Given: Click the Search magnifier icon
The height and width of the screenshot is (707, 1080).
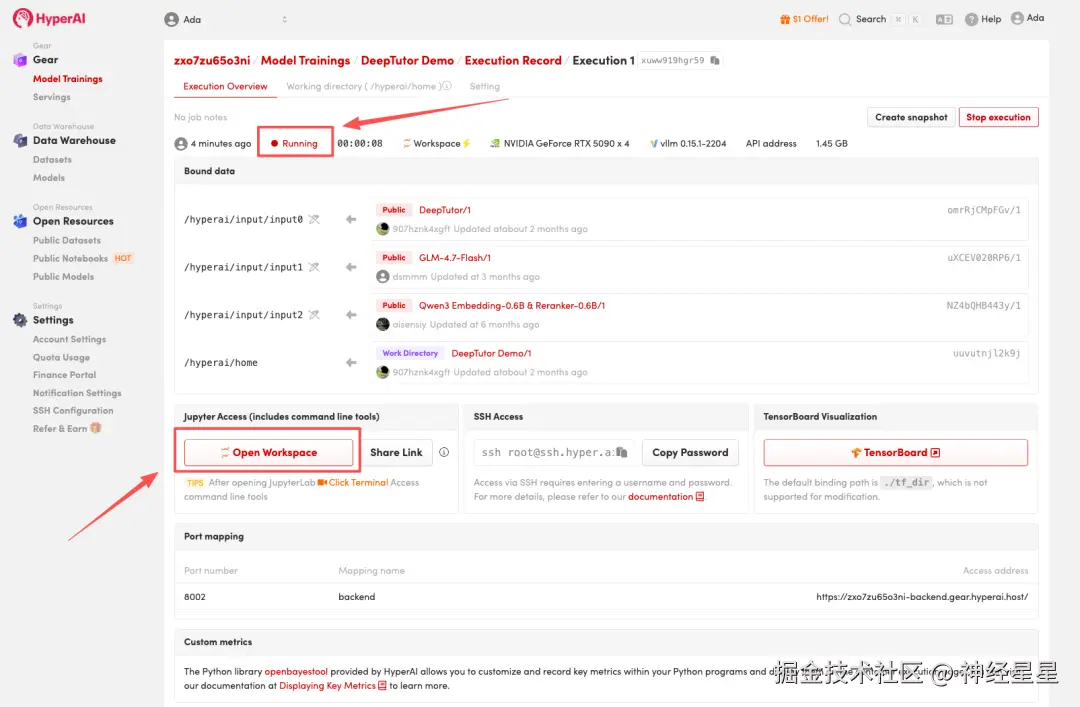Looking at the screenshot, I should [x=844, y=19].
